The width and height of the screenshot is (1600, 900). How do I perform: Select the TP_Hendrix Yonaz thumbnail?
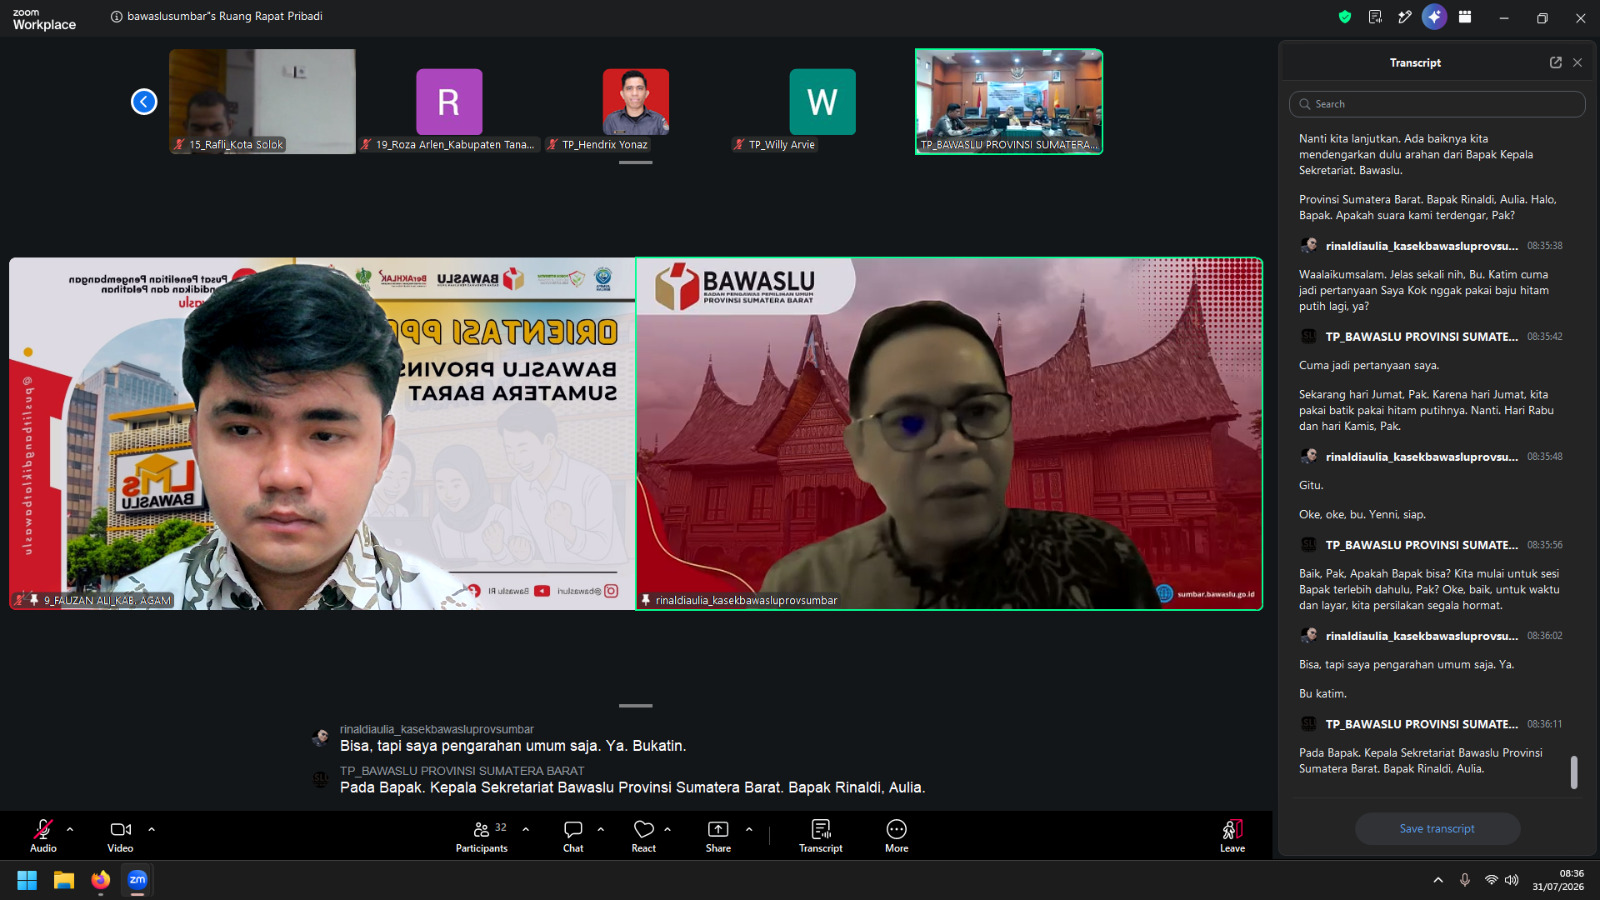[636, 101]
